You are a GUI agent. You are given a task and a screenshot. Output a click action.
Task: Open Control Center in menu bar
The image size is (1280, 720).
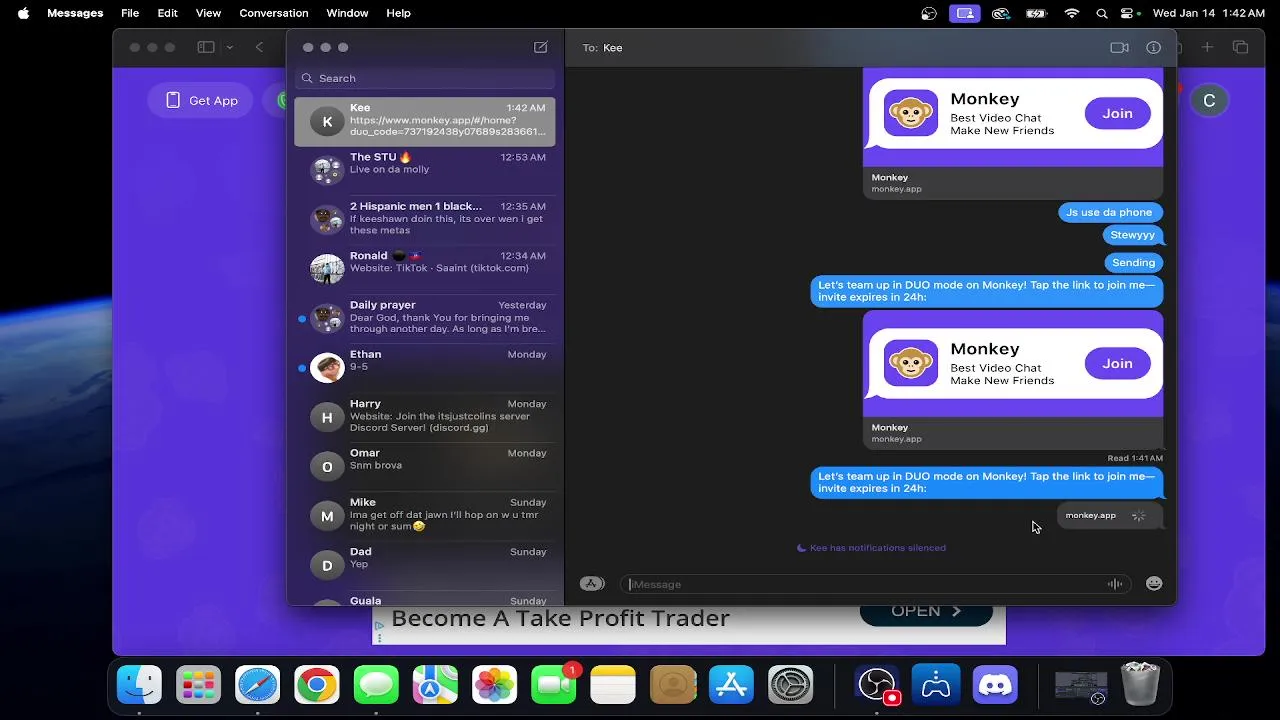[1129, 13]
